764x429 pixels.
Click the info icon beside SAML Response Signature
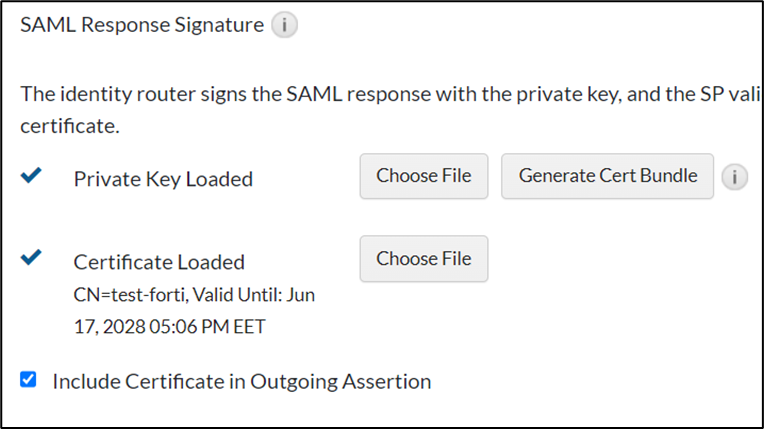[x=285, y=24]
